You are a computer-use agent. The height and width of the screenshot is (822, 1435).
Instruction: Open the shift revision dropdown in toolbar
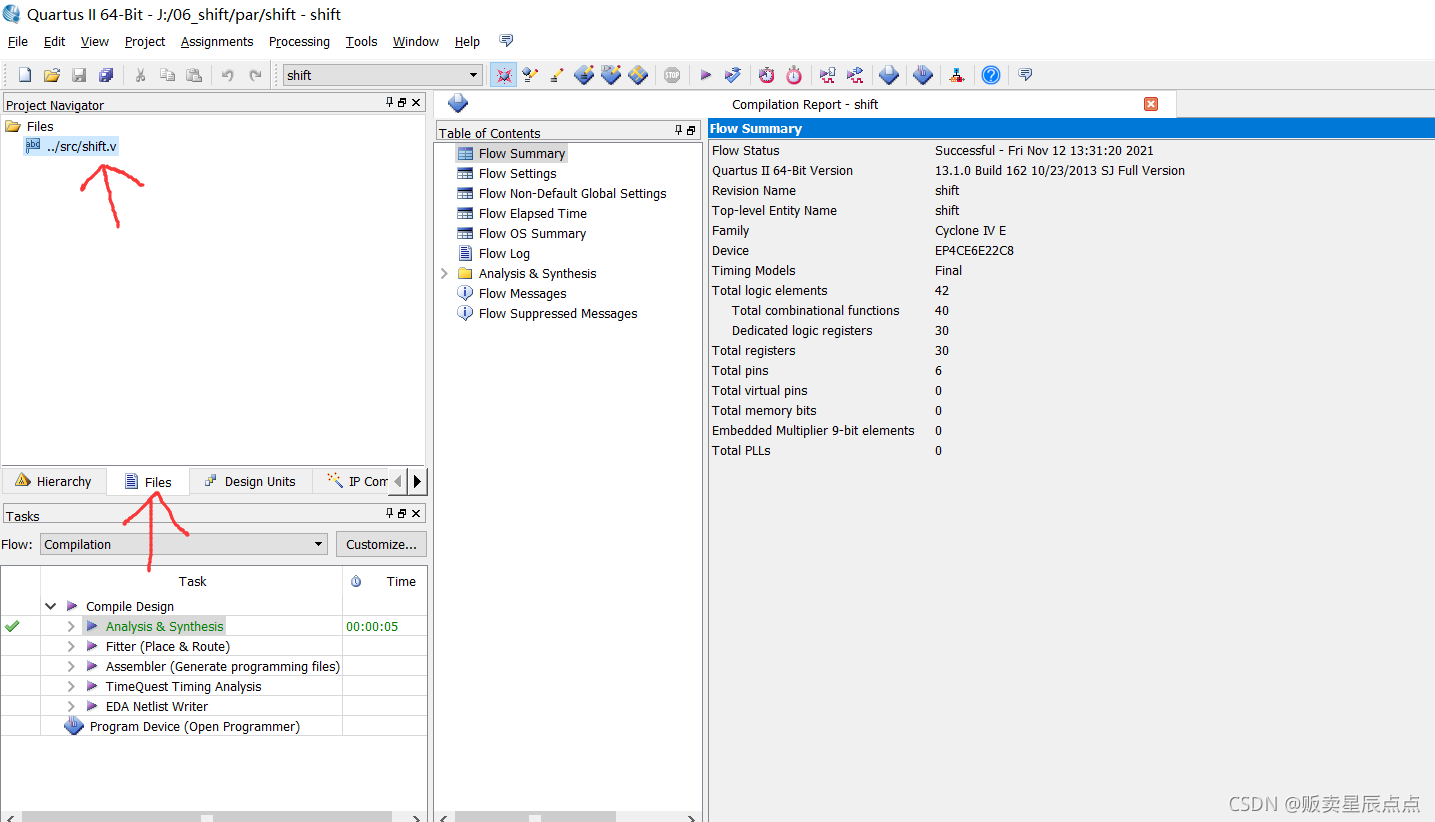click(x=474, y=75)
